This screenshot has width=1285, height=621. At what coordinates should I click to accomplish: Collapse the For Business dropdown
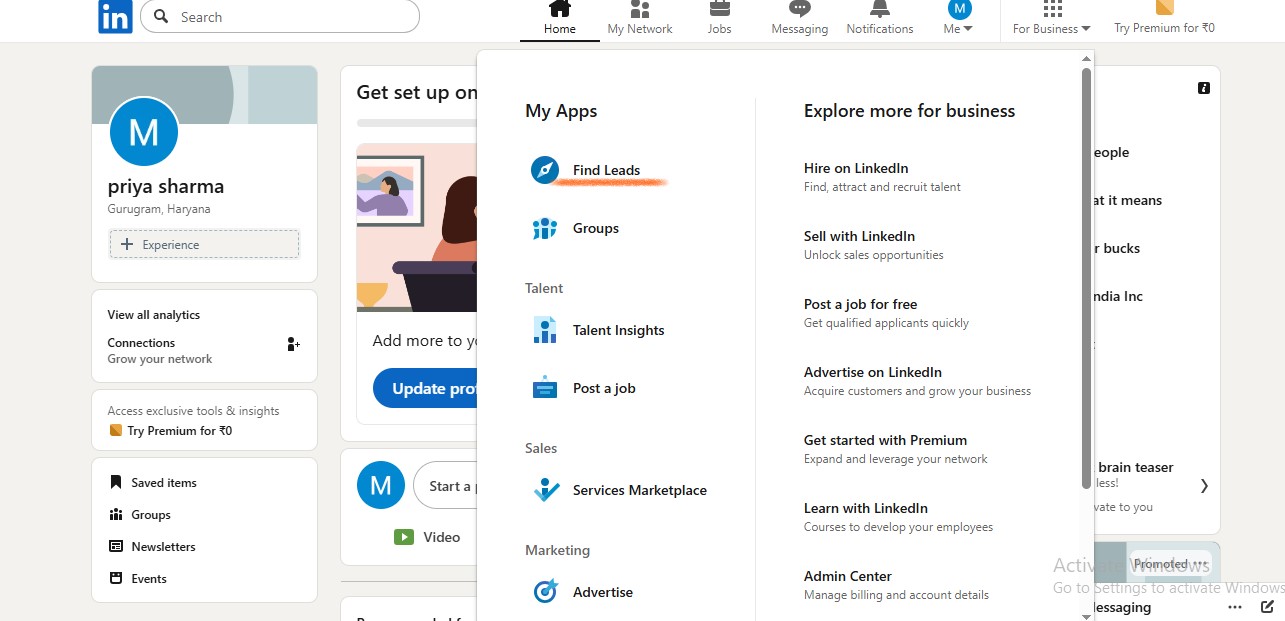pos(1052,29)
